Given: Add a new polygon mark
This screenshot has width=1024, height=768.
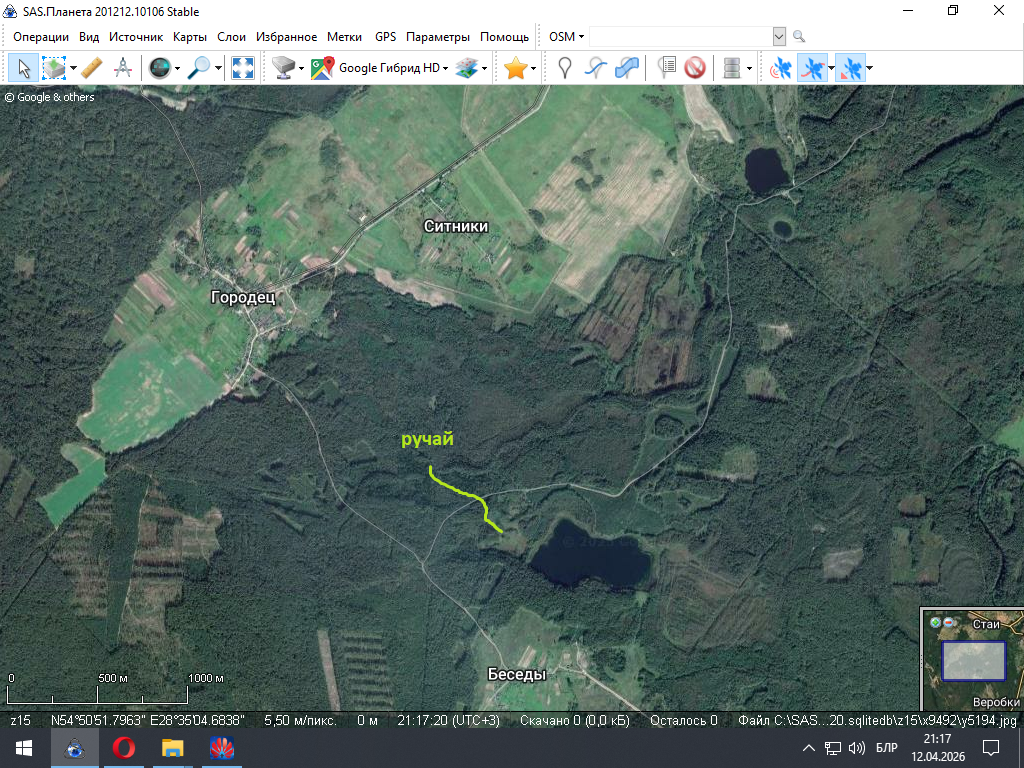Looking at the screenshot, I should point(627,68).
